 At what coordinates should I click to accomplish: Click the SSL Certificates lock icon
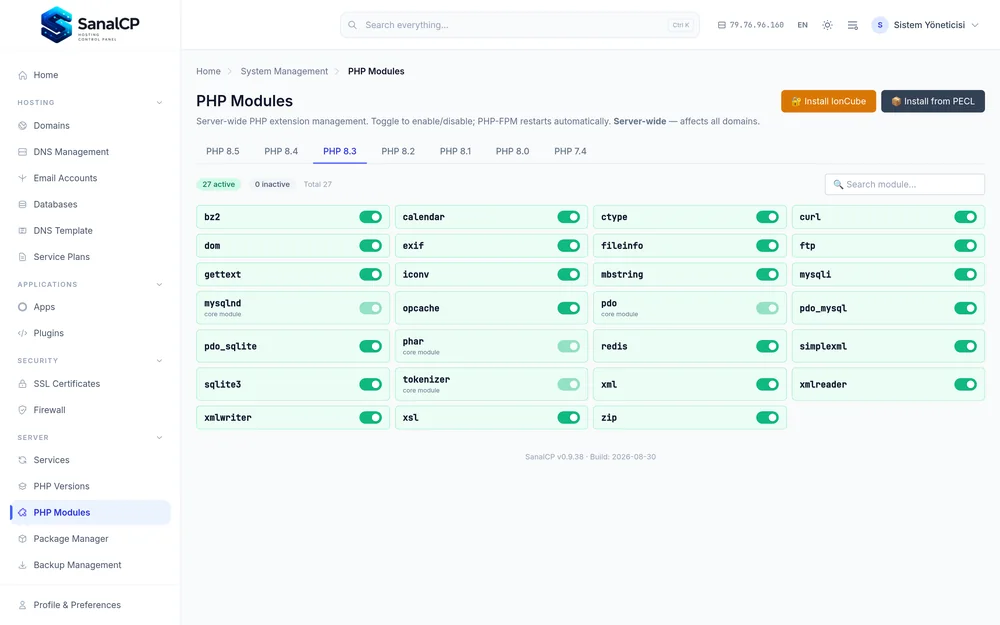click(22, 384)
